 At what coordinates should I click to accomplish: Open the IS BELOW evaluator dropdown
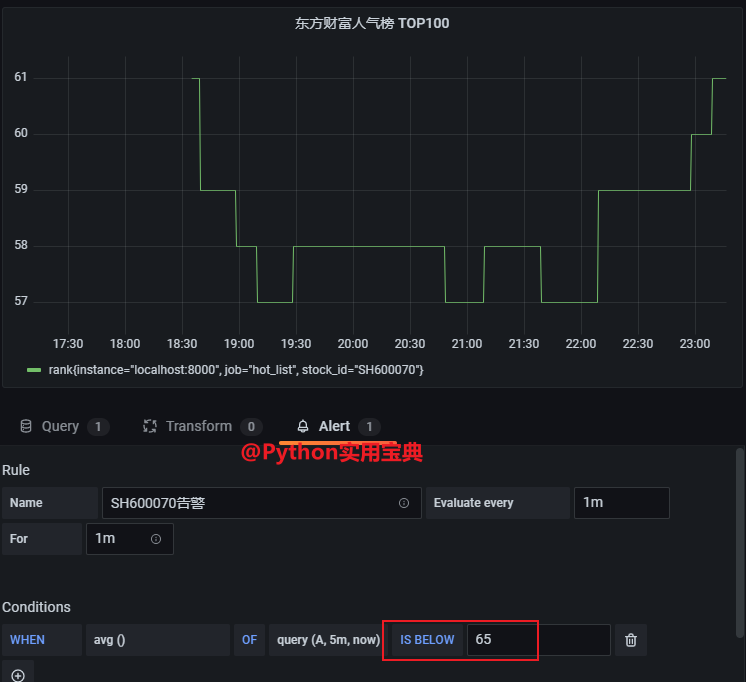(427, 640)
